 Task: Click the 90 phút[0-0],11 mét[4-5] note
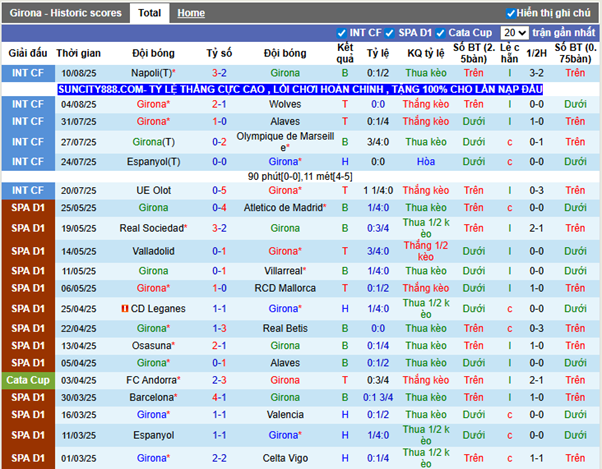pos(300,177)
